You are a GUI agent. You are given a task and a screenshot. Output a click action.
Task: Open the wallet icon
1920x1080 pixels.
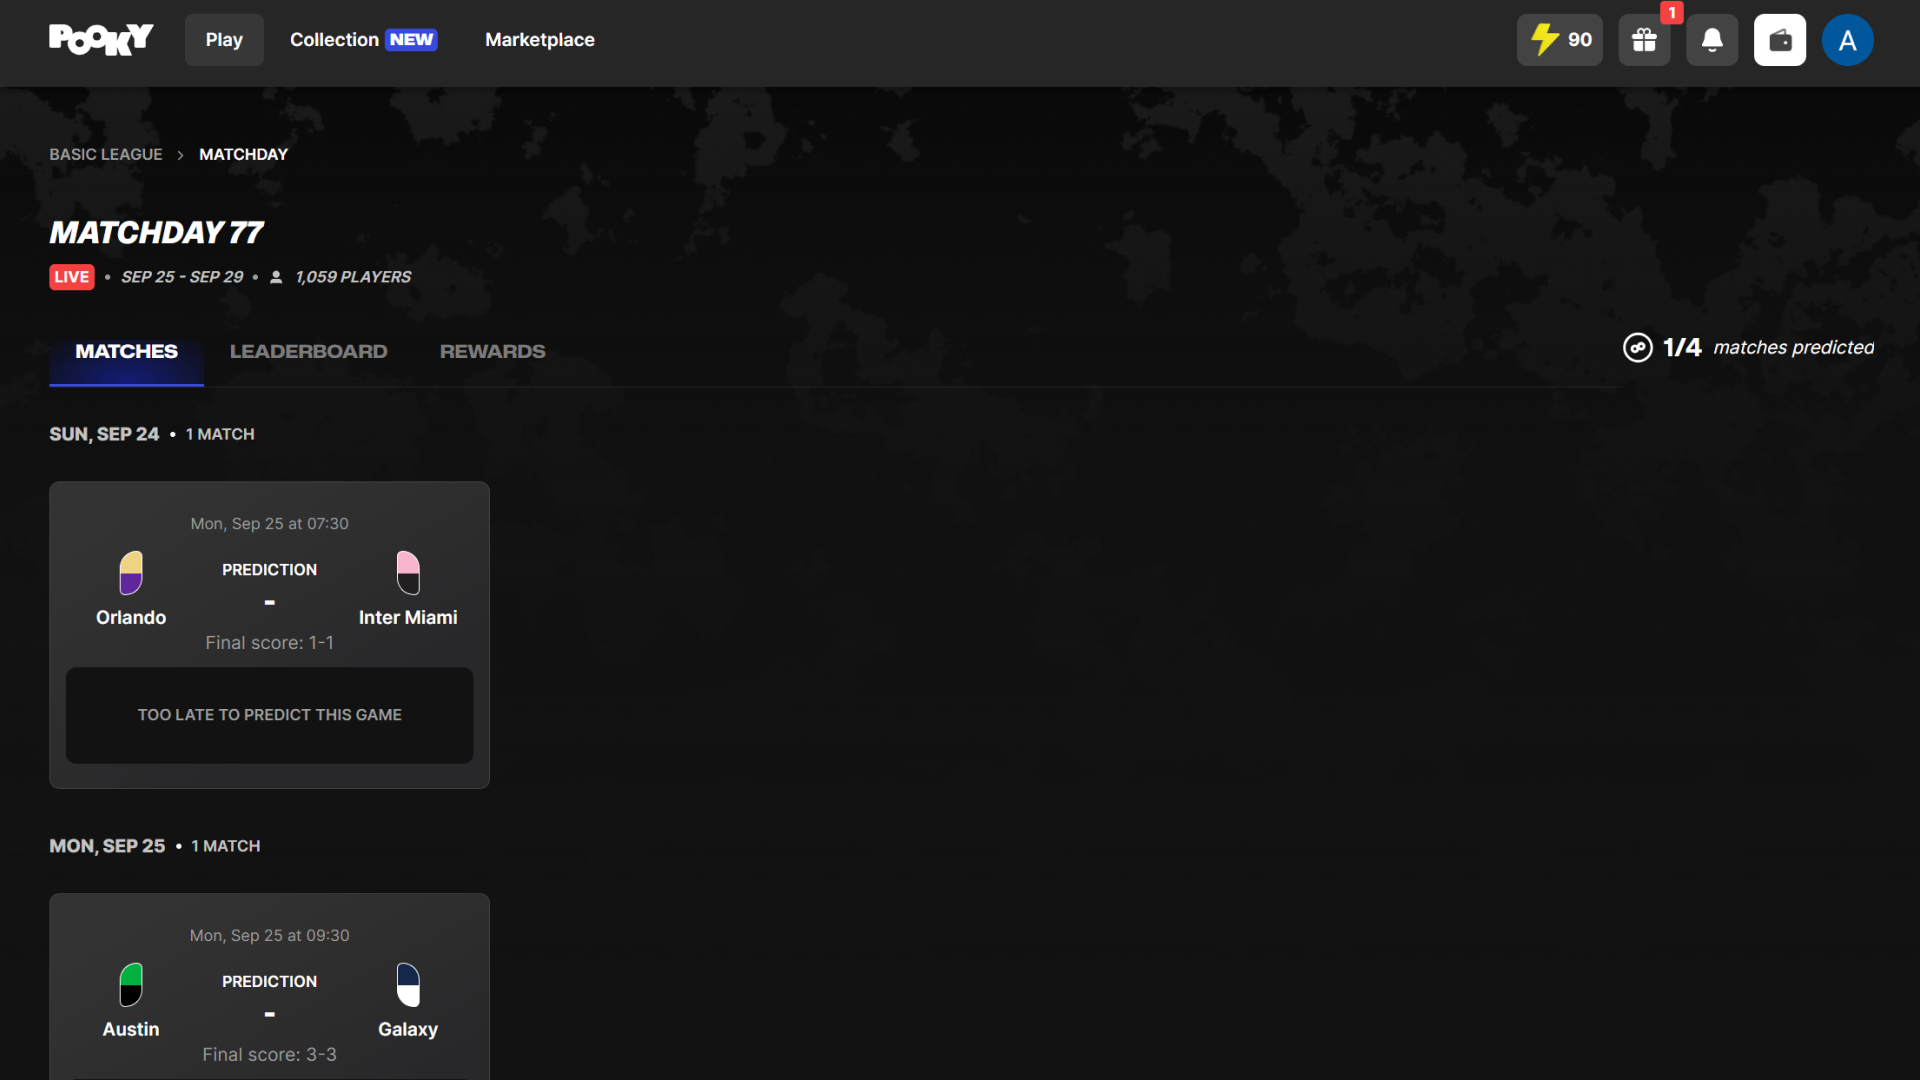(1780, 40)
